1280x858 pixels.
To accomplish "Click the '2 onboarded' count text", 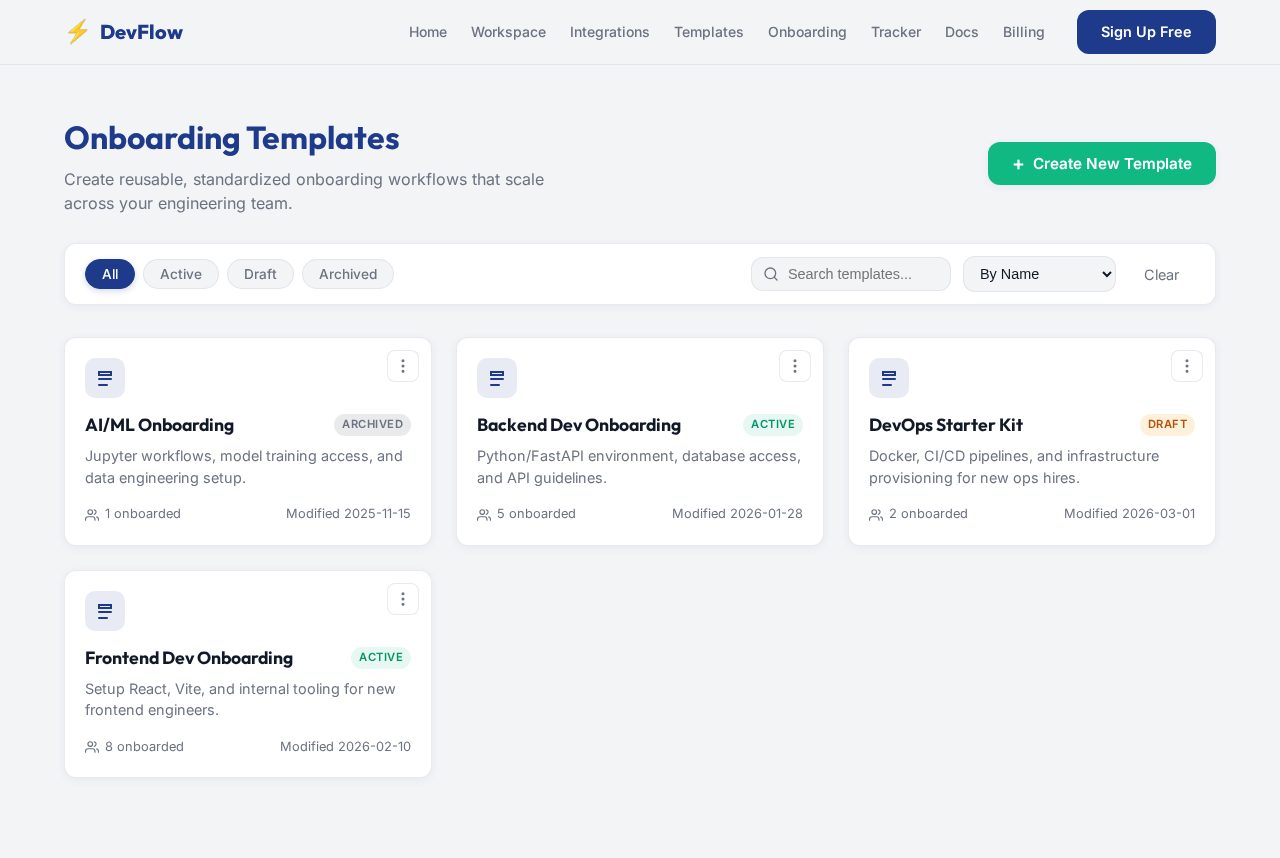I will 928,514.
